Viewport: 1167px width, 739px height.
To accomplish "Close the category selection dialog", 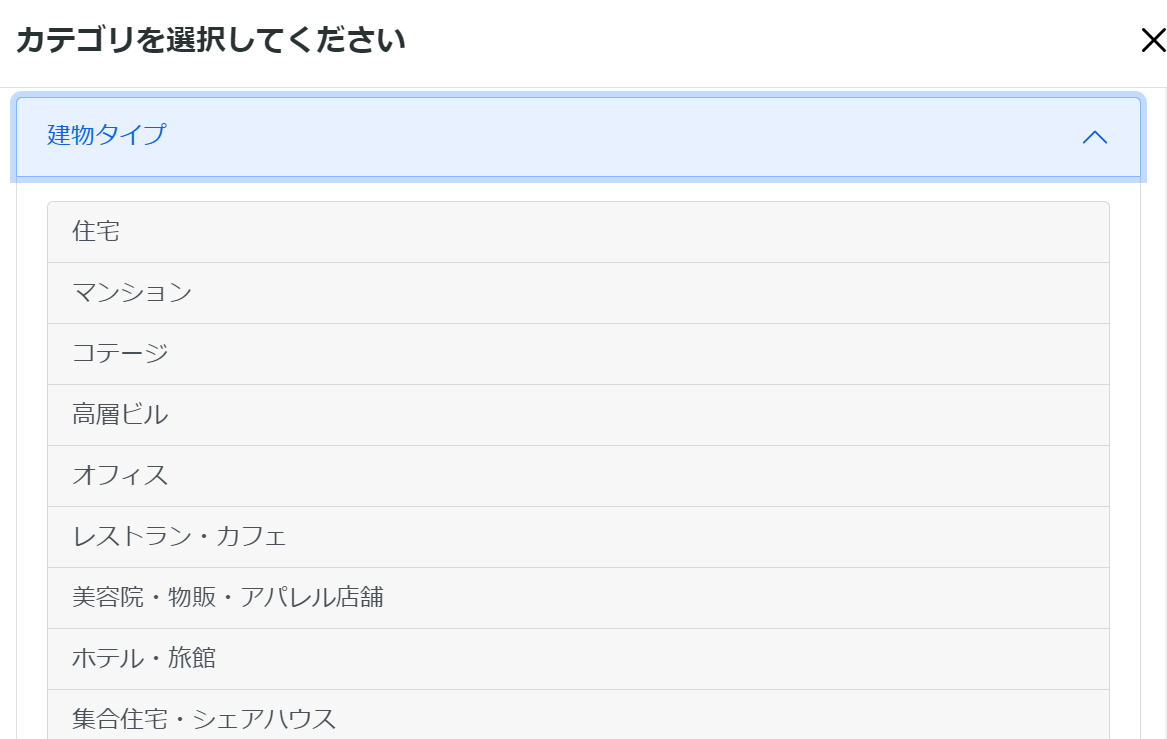I will 1153,41.
